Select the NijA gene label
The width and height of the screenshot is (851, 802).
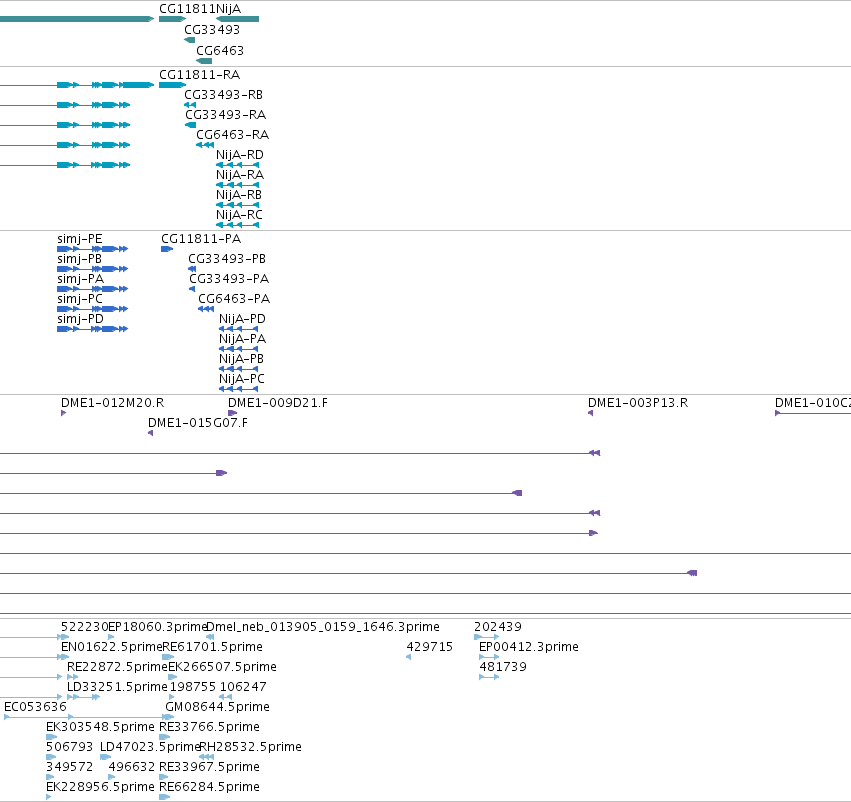[228, 9]
